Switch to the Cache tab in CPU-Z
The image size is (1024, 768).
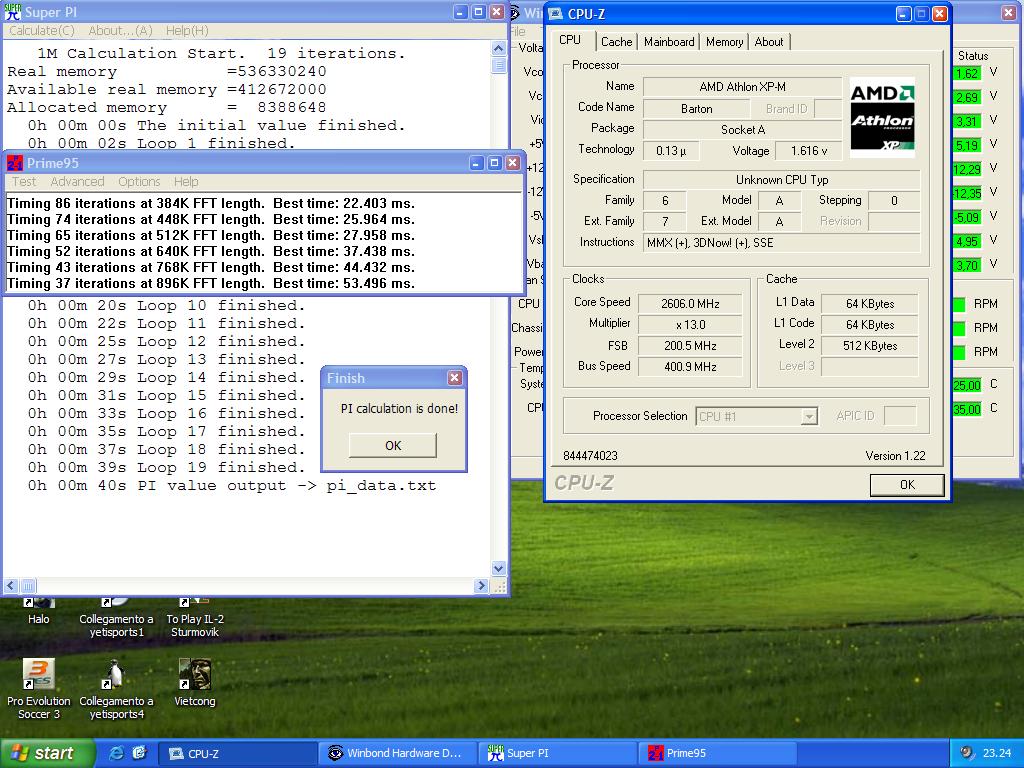(x=616, y=42)
